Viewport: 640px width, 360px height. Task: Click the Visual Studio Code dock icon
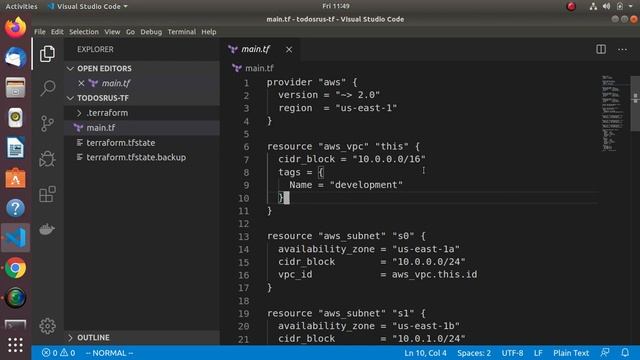click(x=16, y=238)
